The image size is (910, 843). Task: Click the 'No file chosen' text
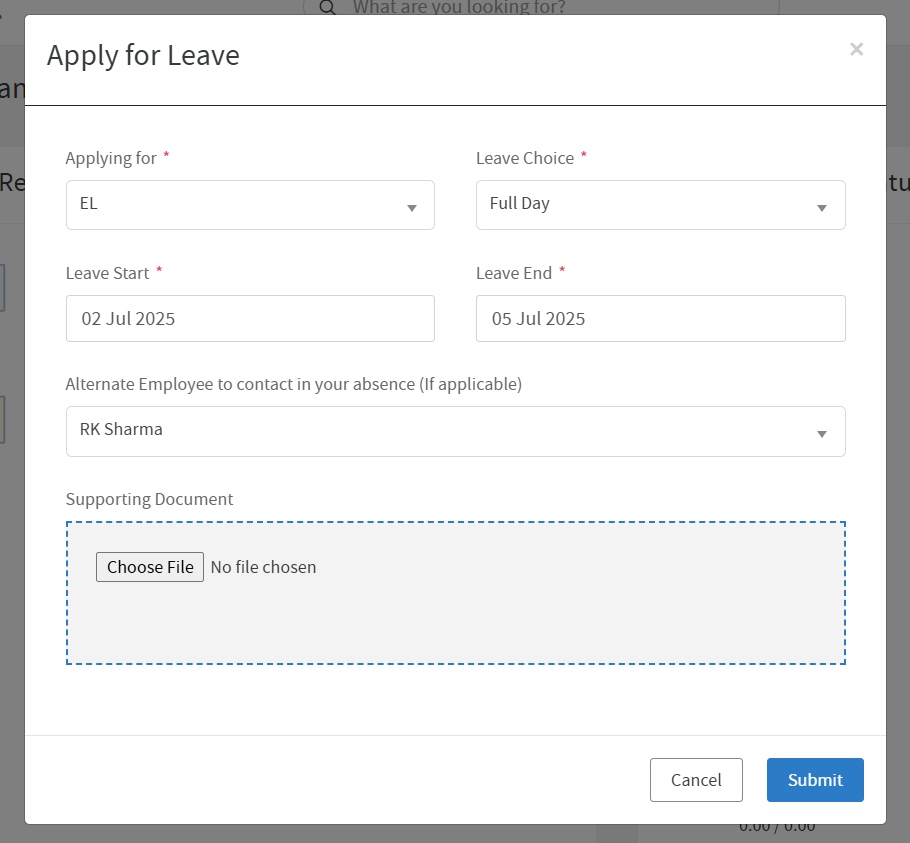(x=263, y=567)
